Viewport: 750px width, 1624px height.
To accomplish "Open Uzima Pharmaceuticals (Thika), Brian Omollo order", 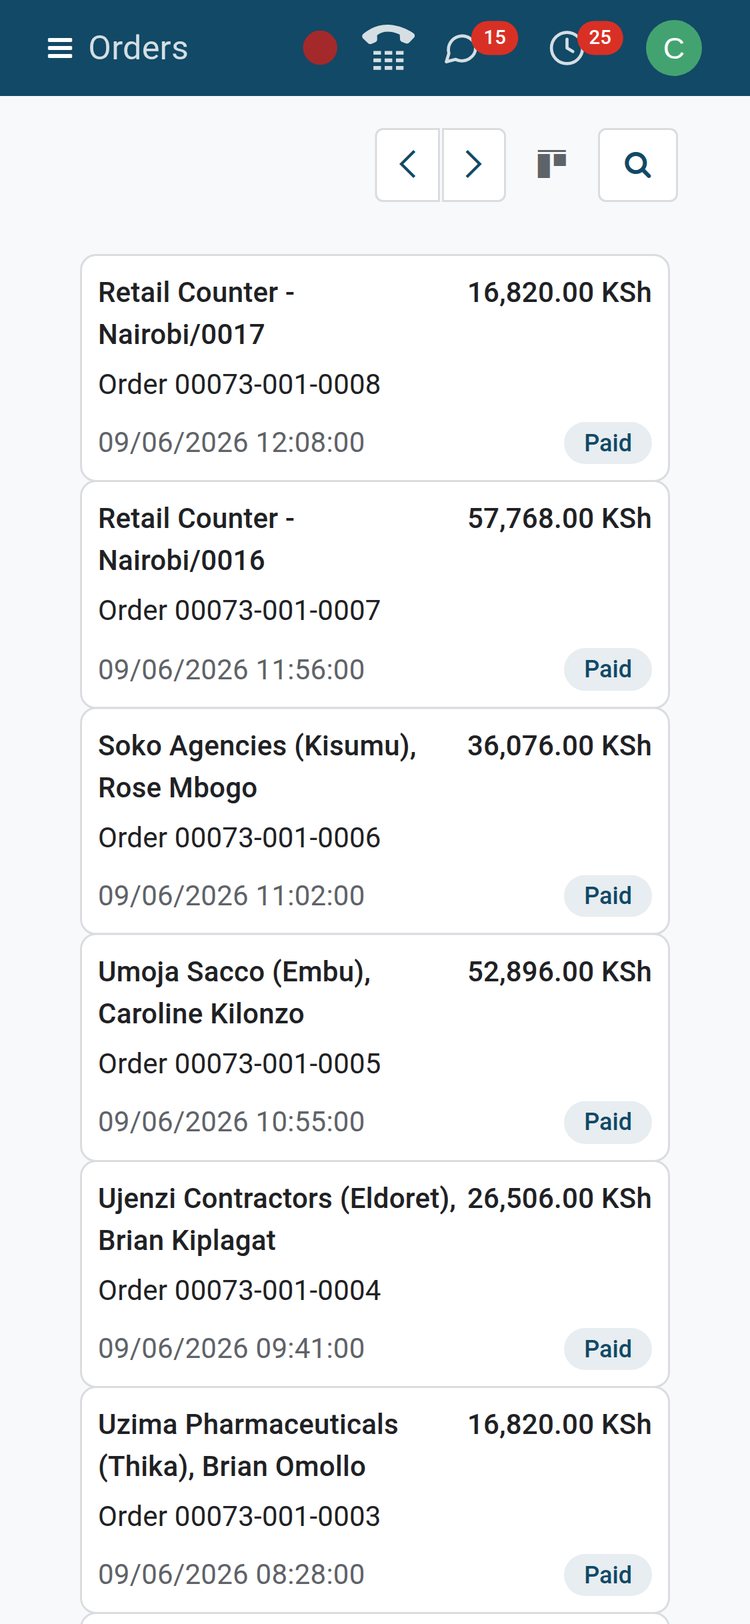I will pos(375,1500).
